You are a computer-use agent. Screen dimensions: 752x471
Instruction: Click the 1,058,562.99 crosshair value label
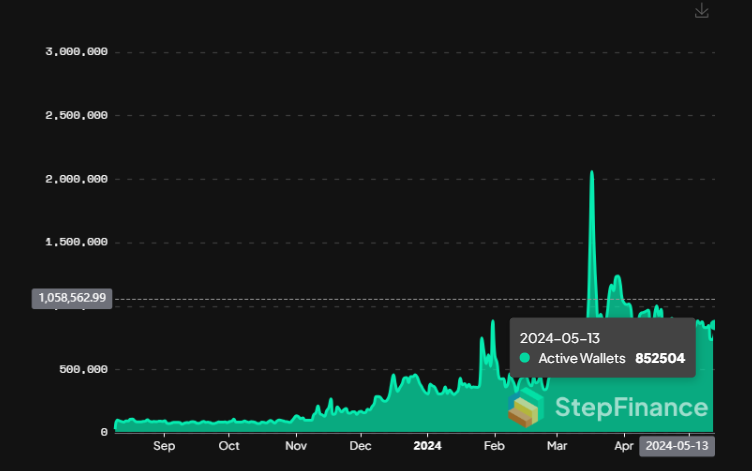(x=72, y=298)
